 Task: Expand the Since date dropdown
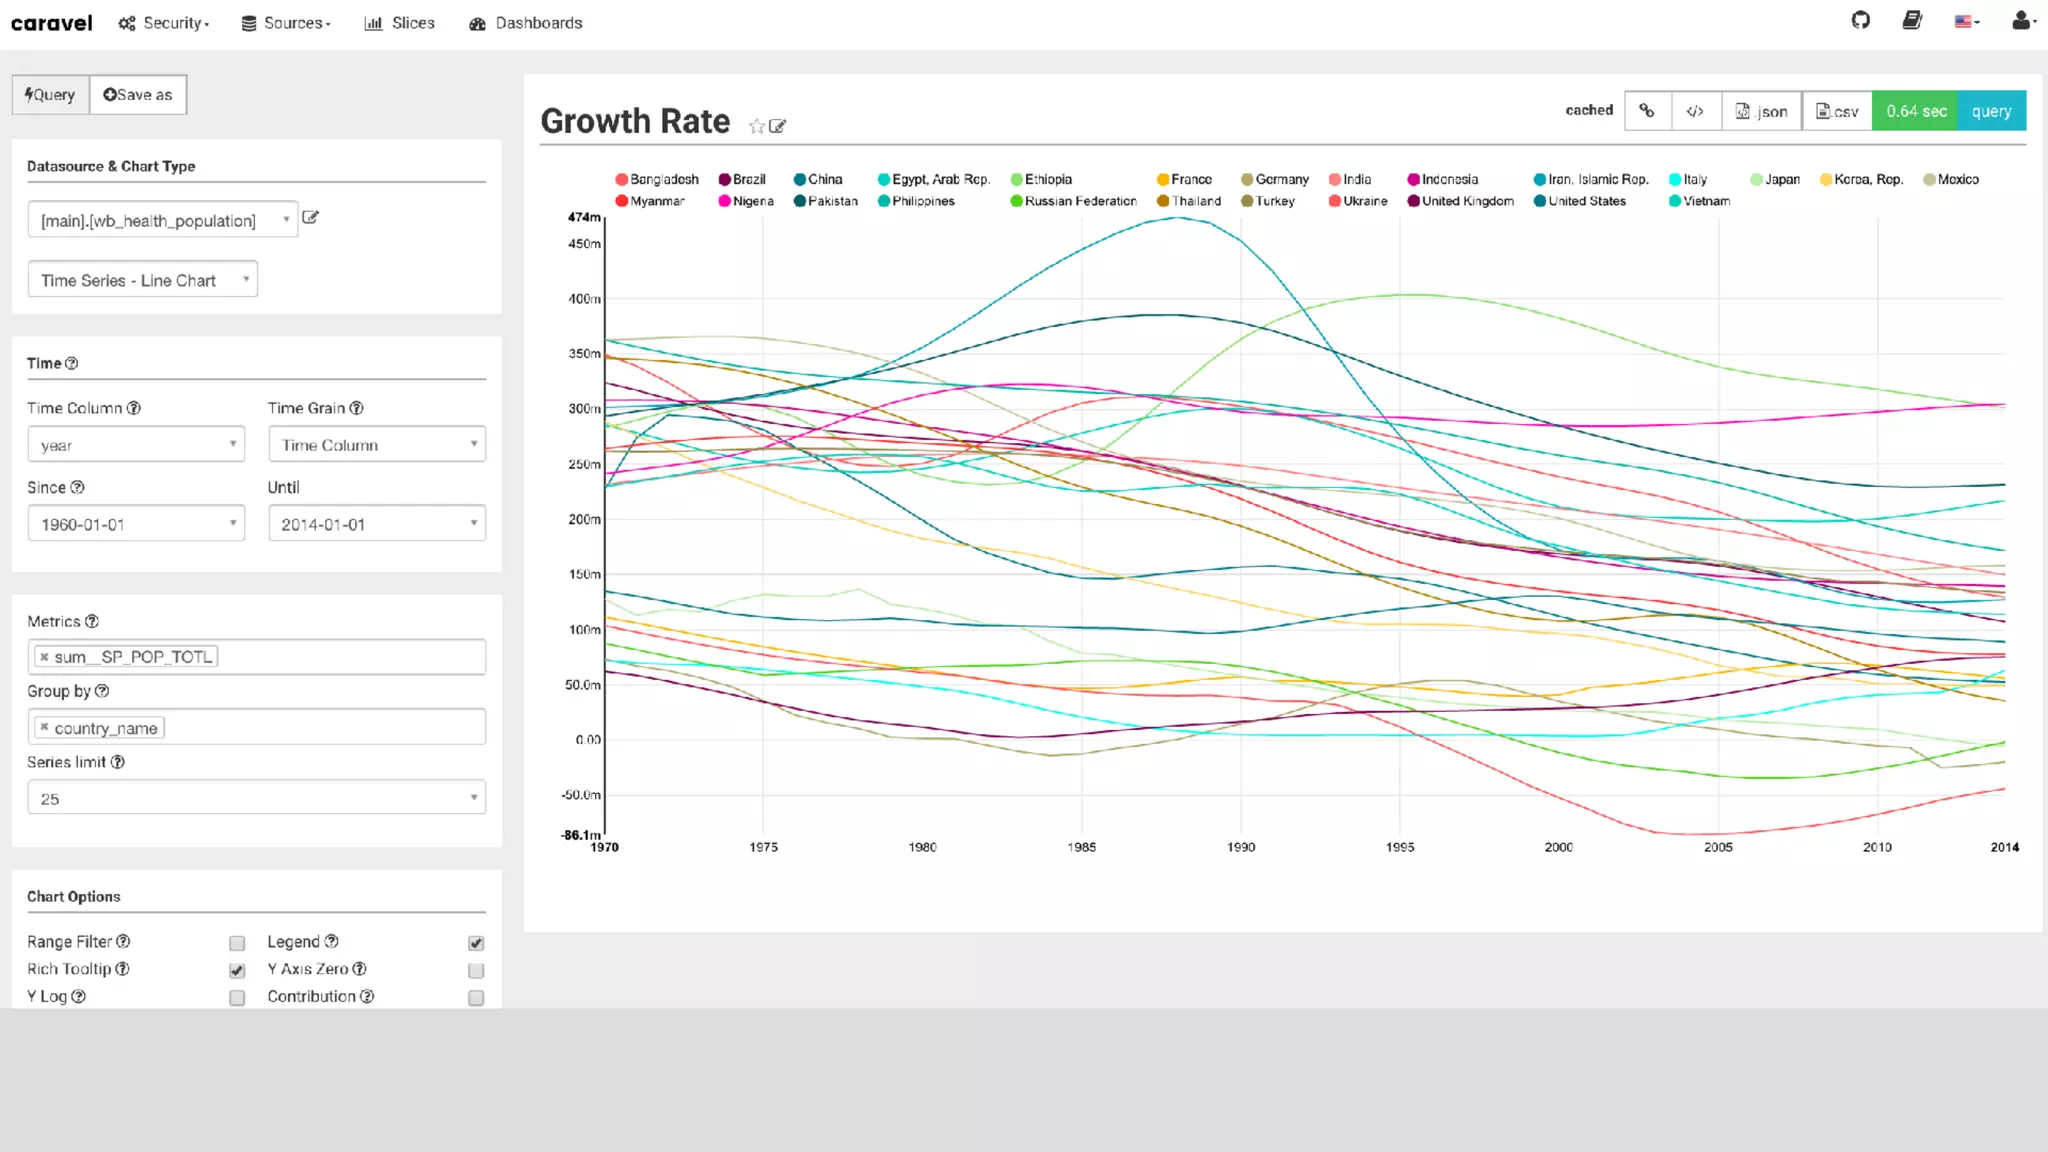coord(136,524)
